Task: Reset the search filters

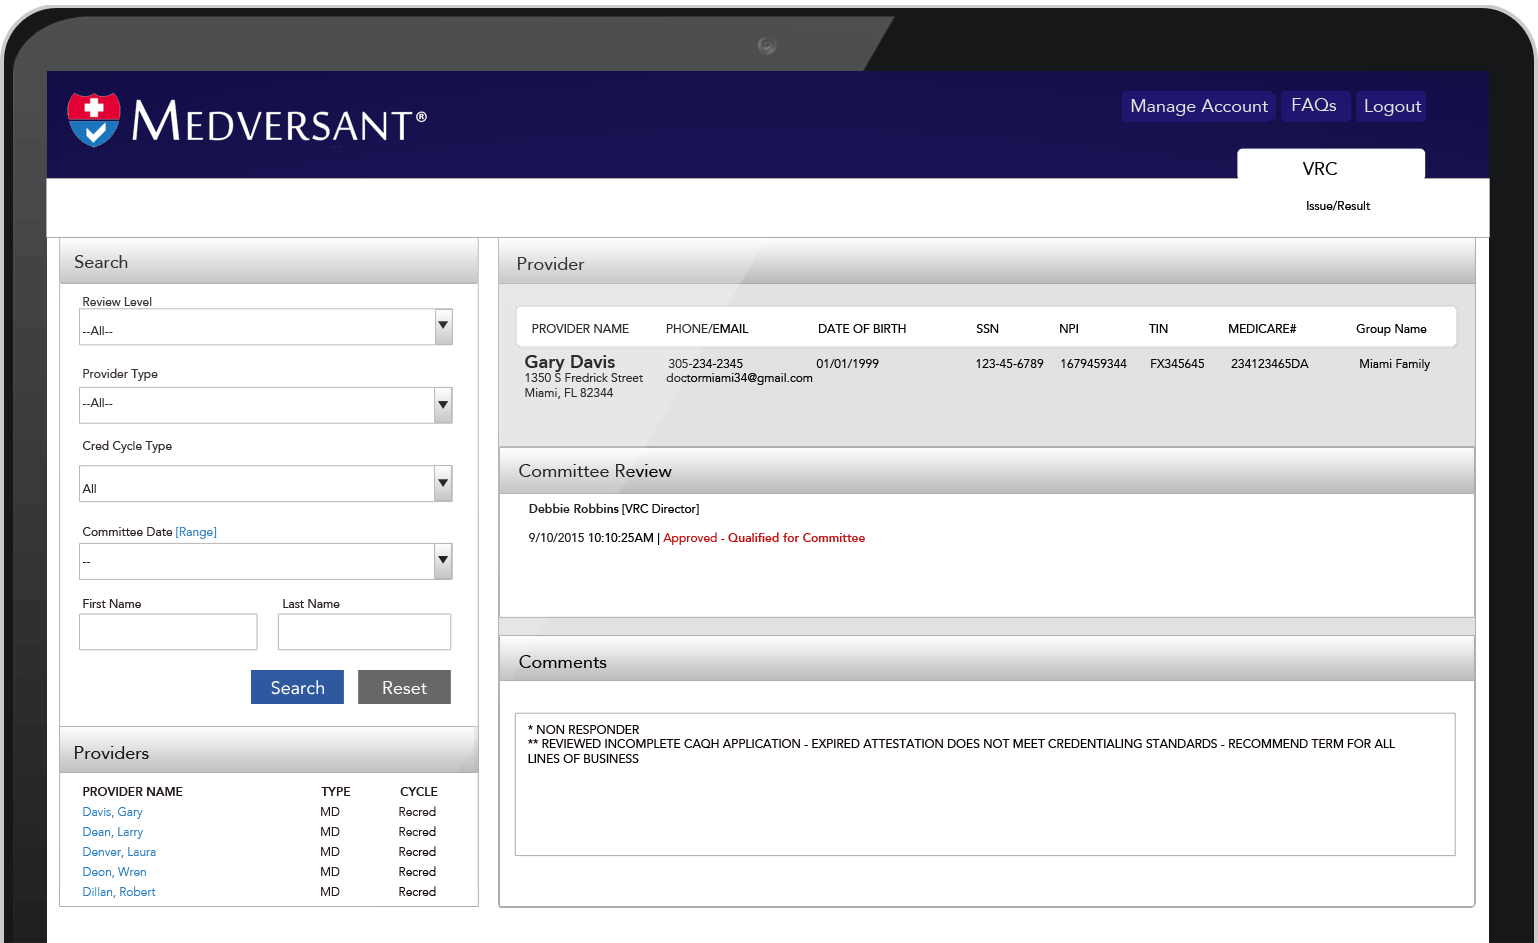Action: pyautogui.click(x=404, y=687)
